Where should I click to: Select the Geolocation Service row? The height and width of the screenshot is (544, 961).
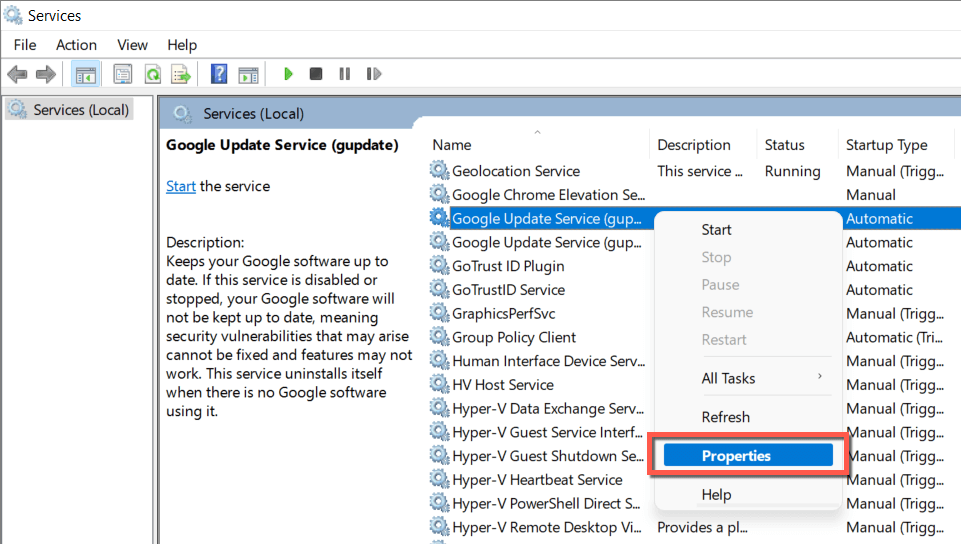tap(515, 171)
